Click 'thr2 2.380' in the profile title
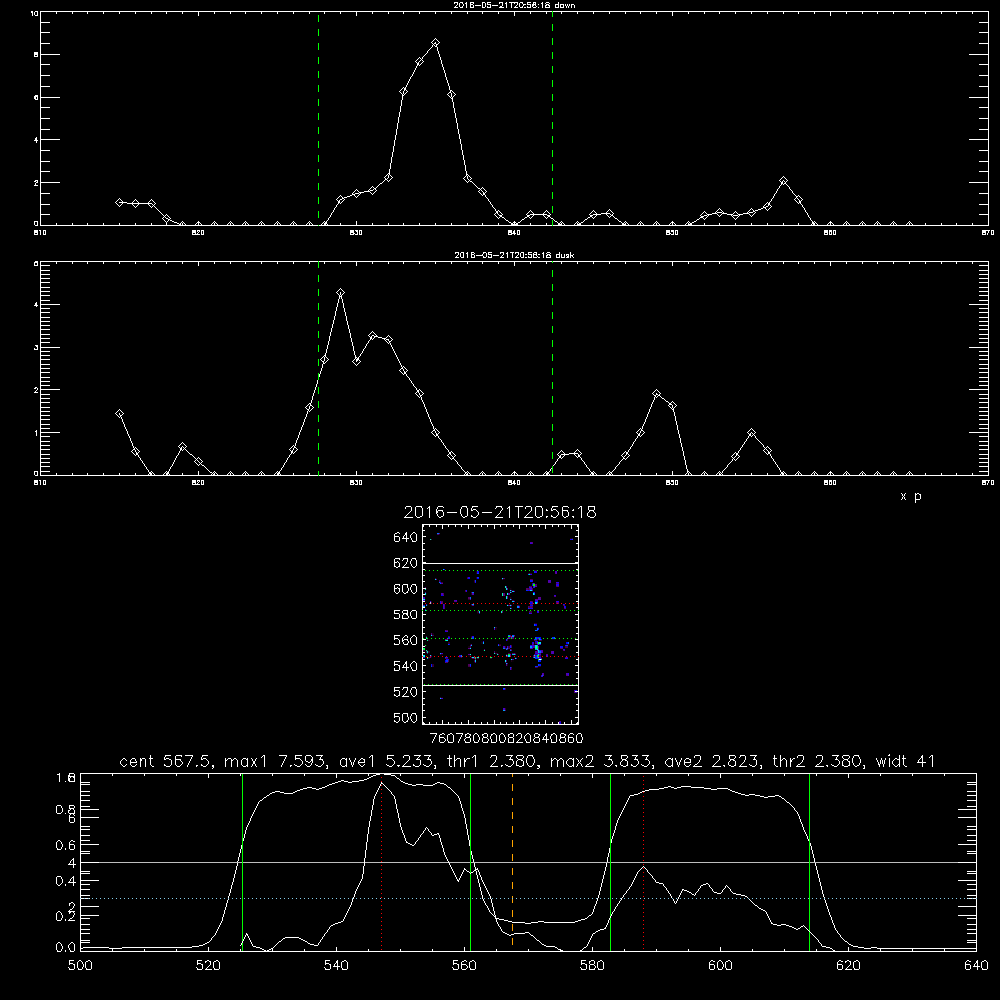The width and height of the screenshot is (1000, 1000). click(818, 761)
